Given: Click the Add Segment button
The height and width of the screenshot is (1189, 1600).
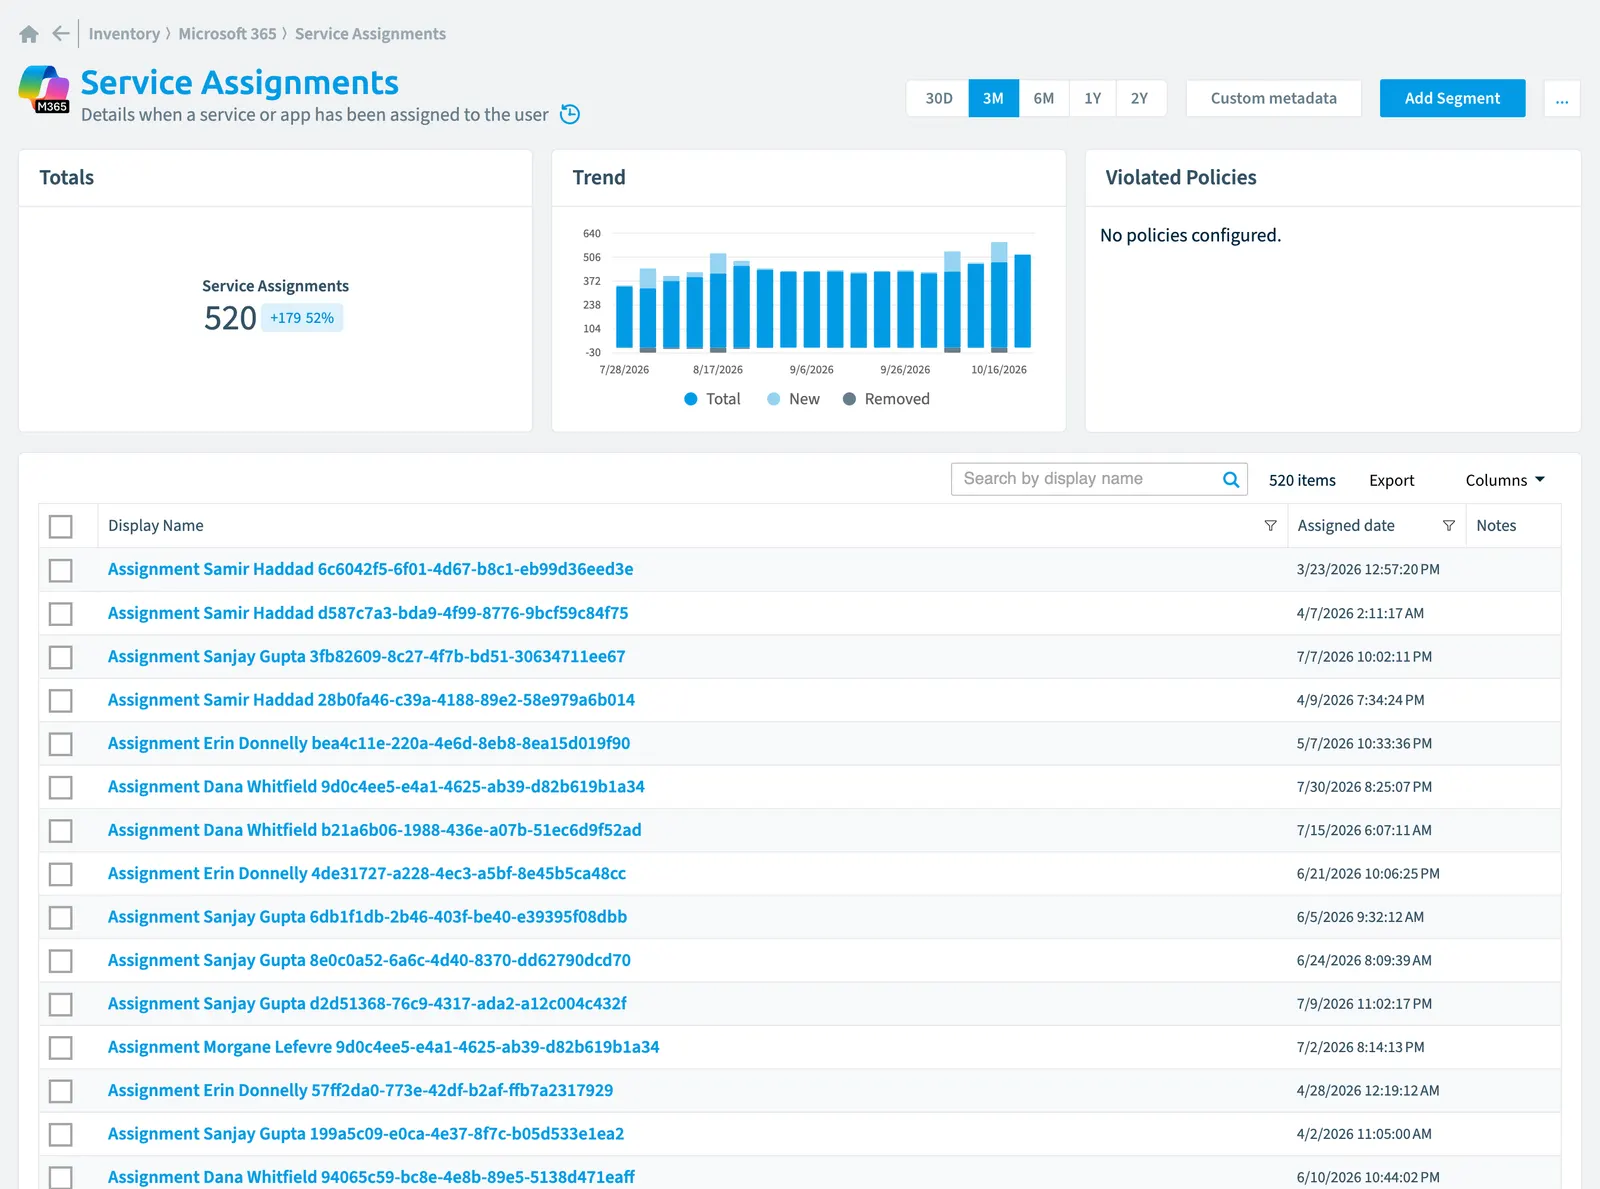Looking at the screenshot, I should [1452, 98].
